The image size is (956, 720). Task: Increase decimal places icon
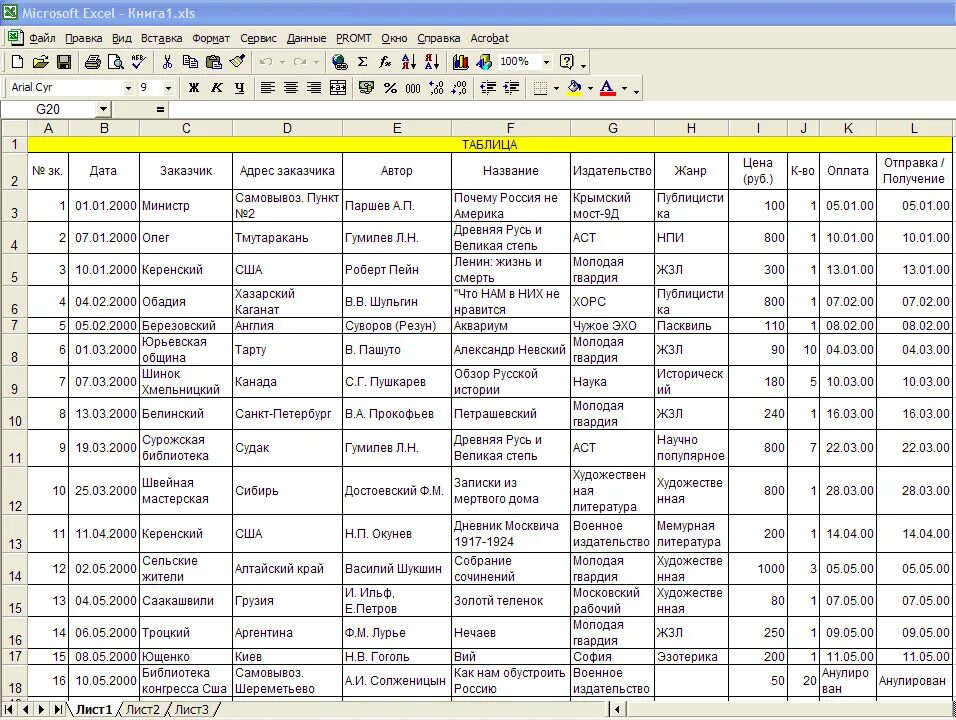coord(436,88)
